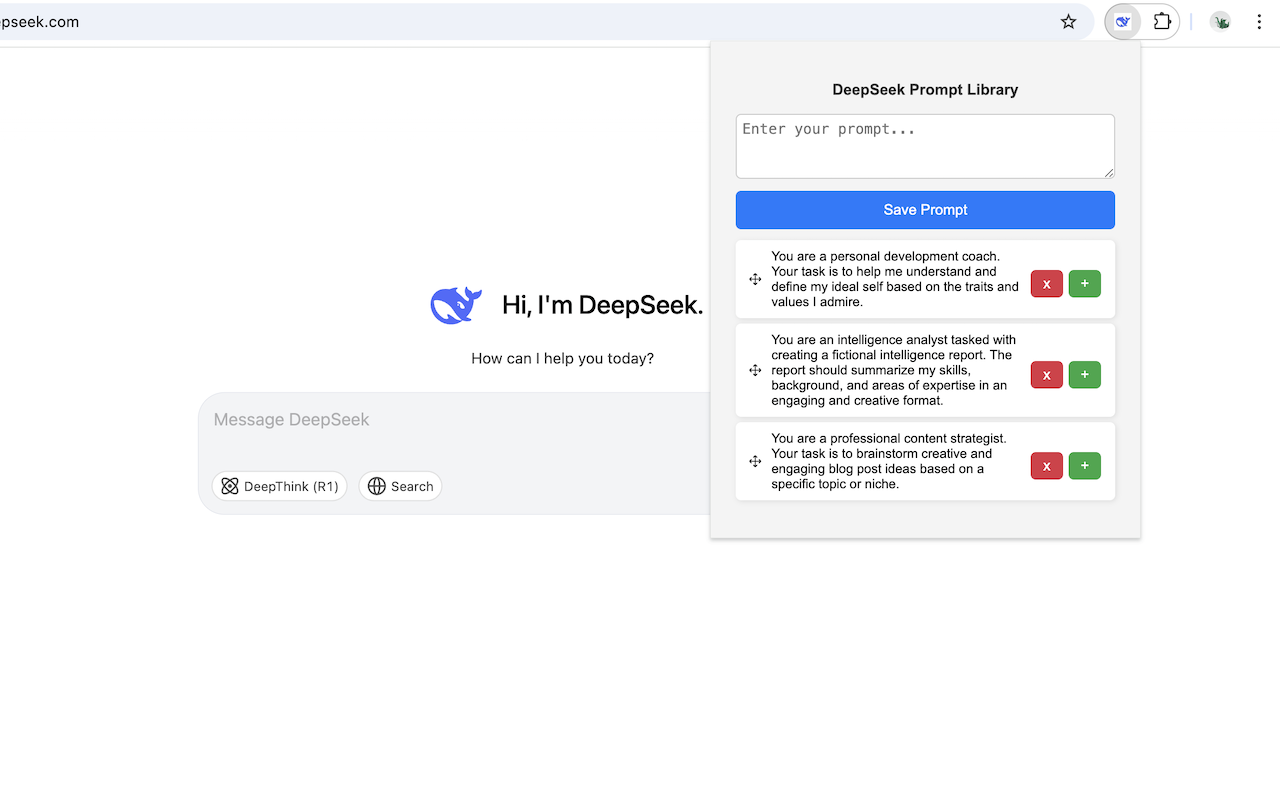This screenshot has width=1280, height=800.
Task: Click the DeepSeek whale logo
Action: 456,304
